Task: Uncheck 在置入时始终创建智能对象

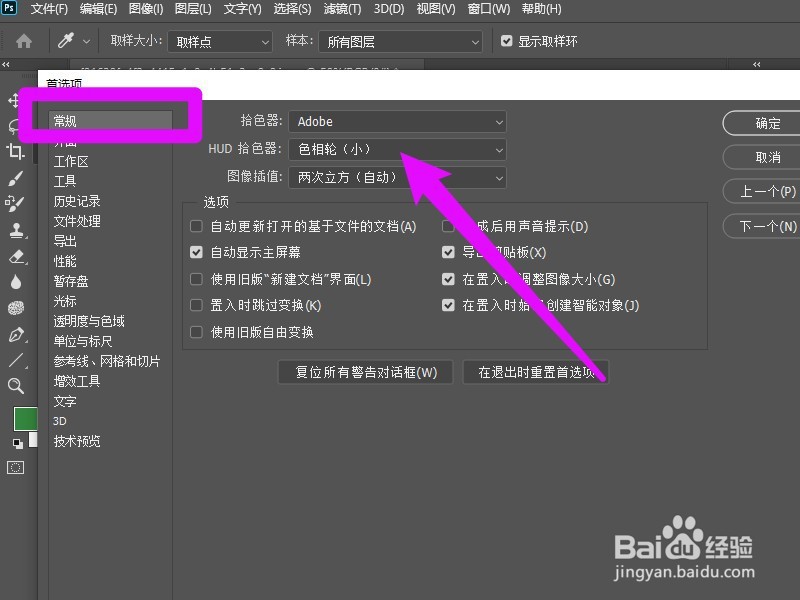Action: [448, 305]
